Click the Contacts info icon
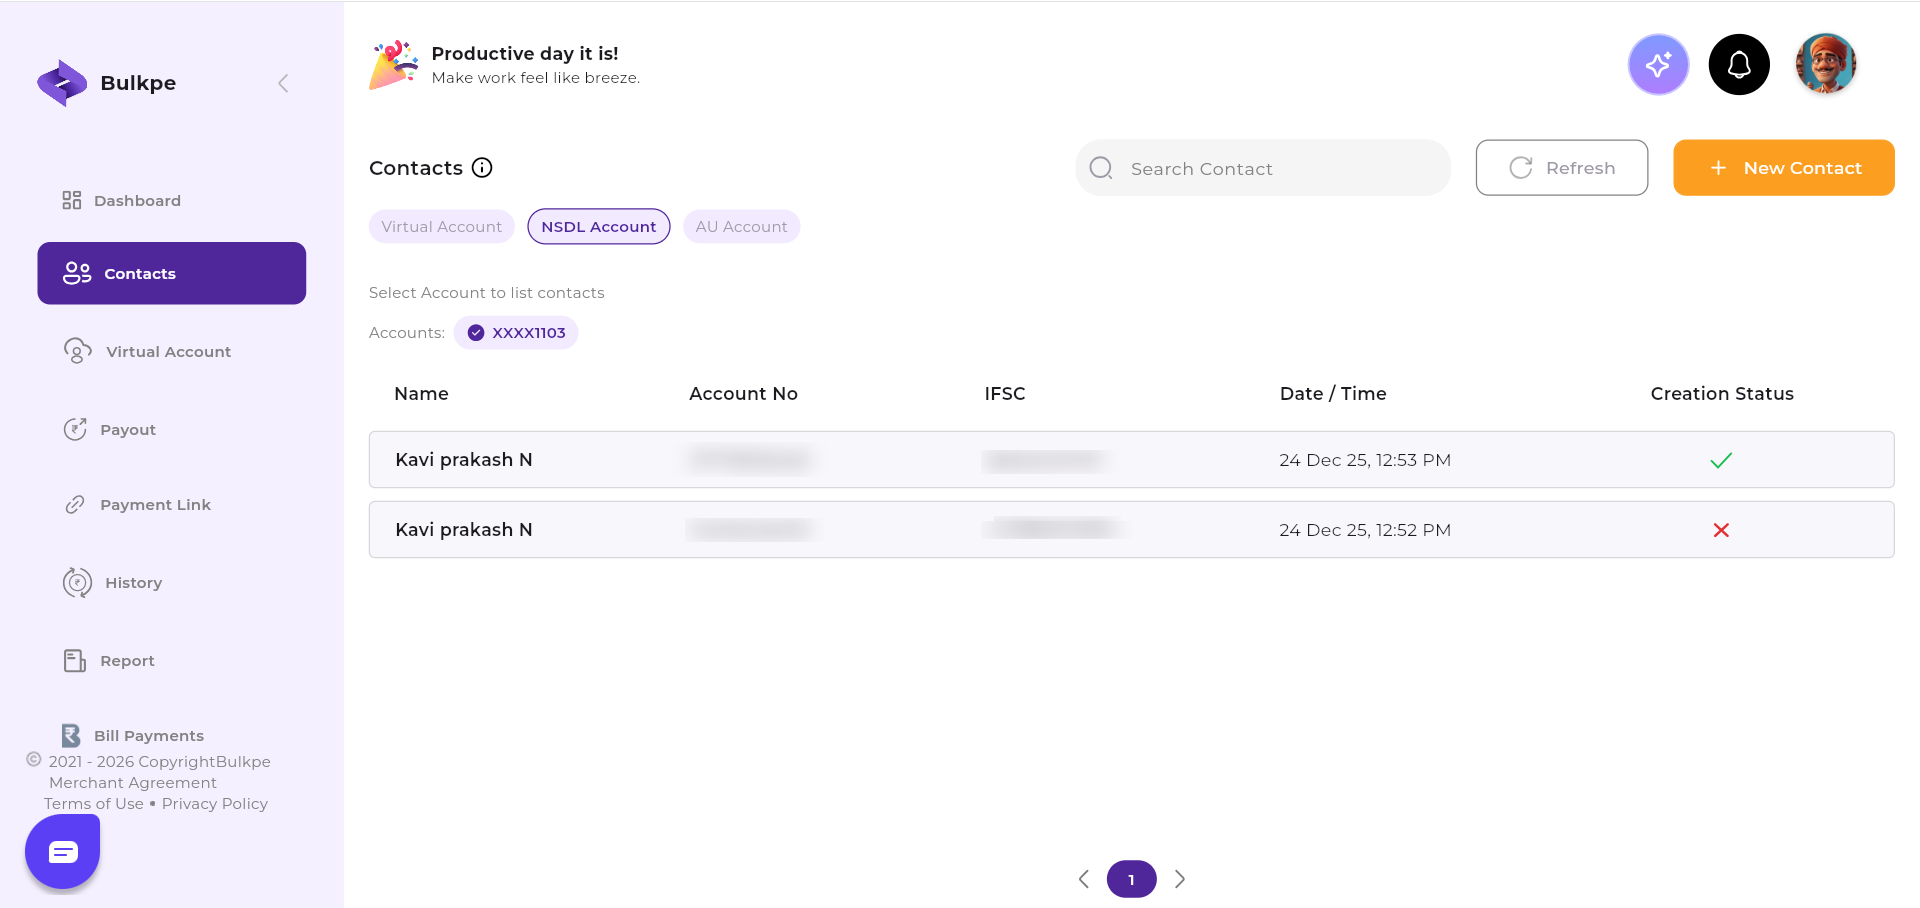The image size is (1920, 908). [482, 168]
